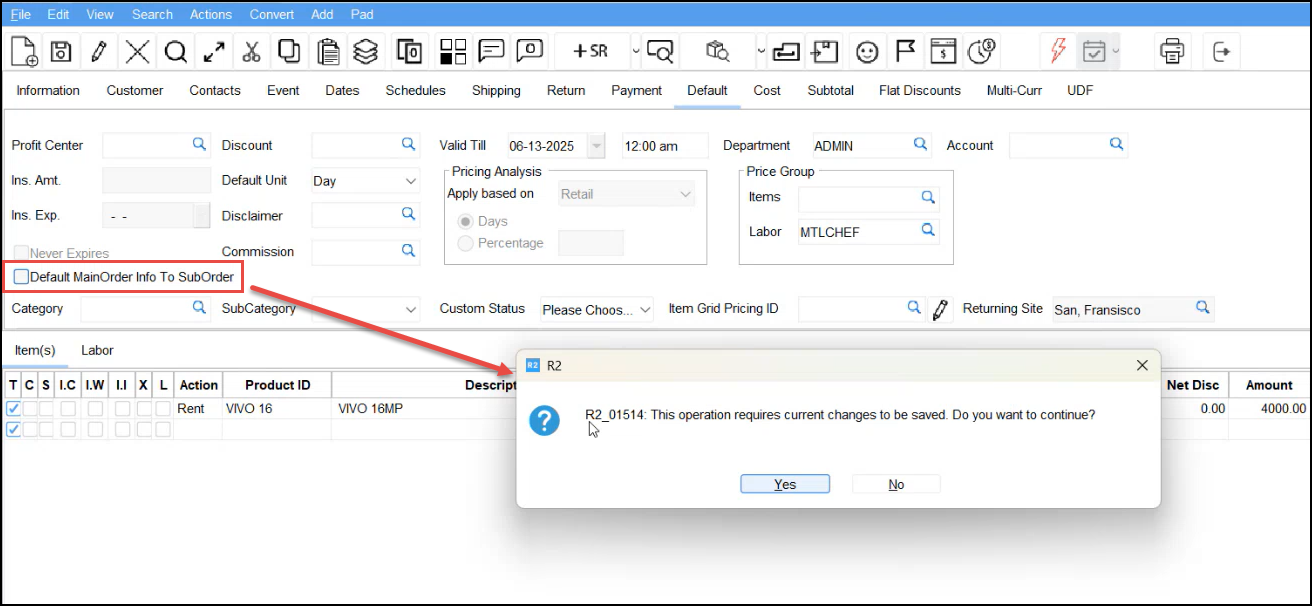
Task: Open the SubCategory dropdown
Action: point(365,310)
